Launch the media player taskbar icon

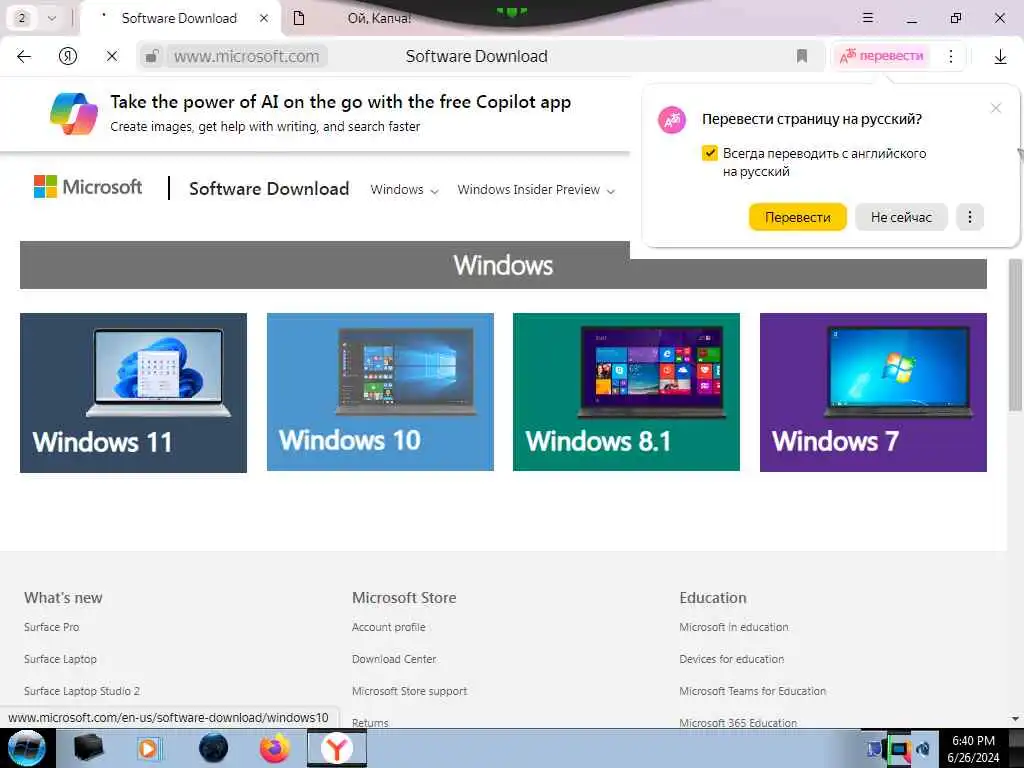coord(149,748)
